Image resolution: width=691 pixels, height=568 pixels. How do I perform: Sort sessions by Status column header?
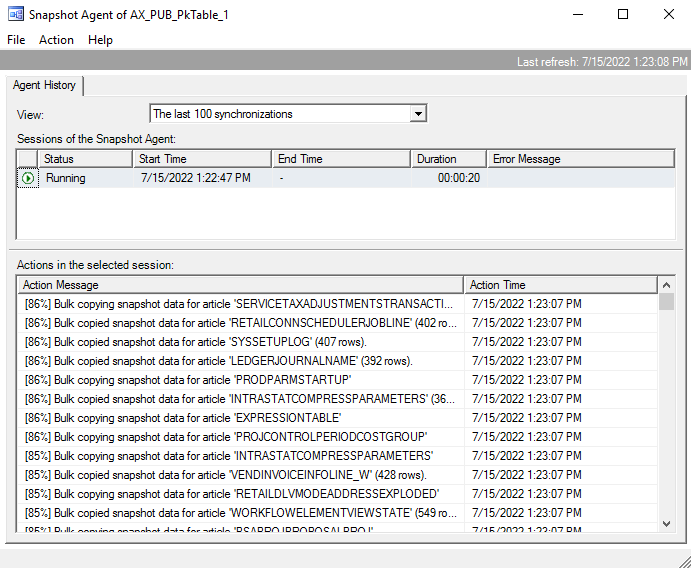86,159
